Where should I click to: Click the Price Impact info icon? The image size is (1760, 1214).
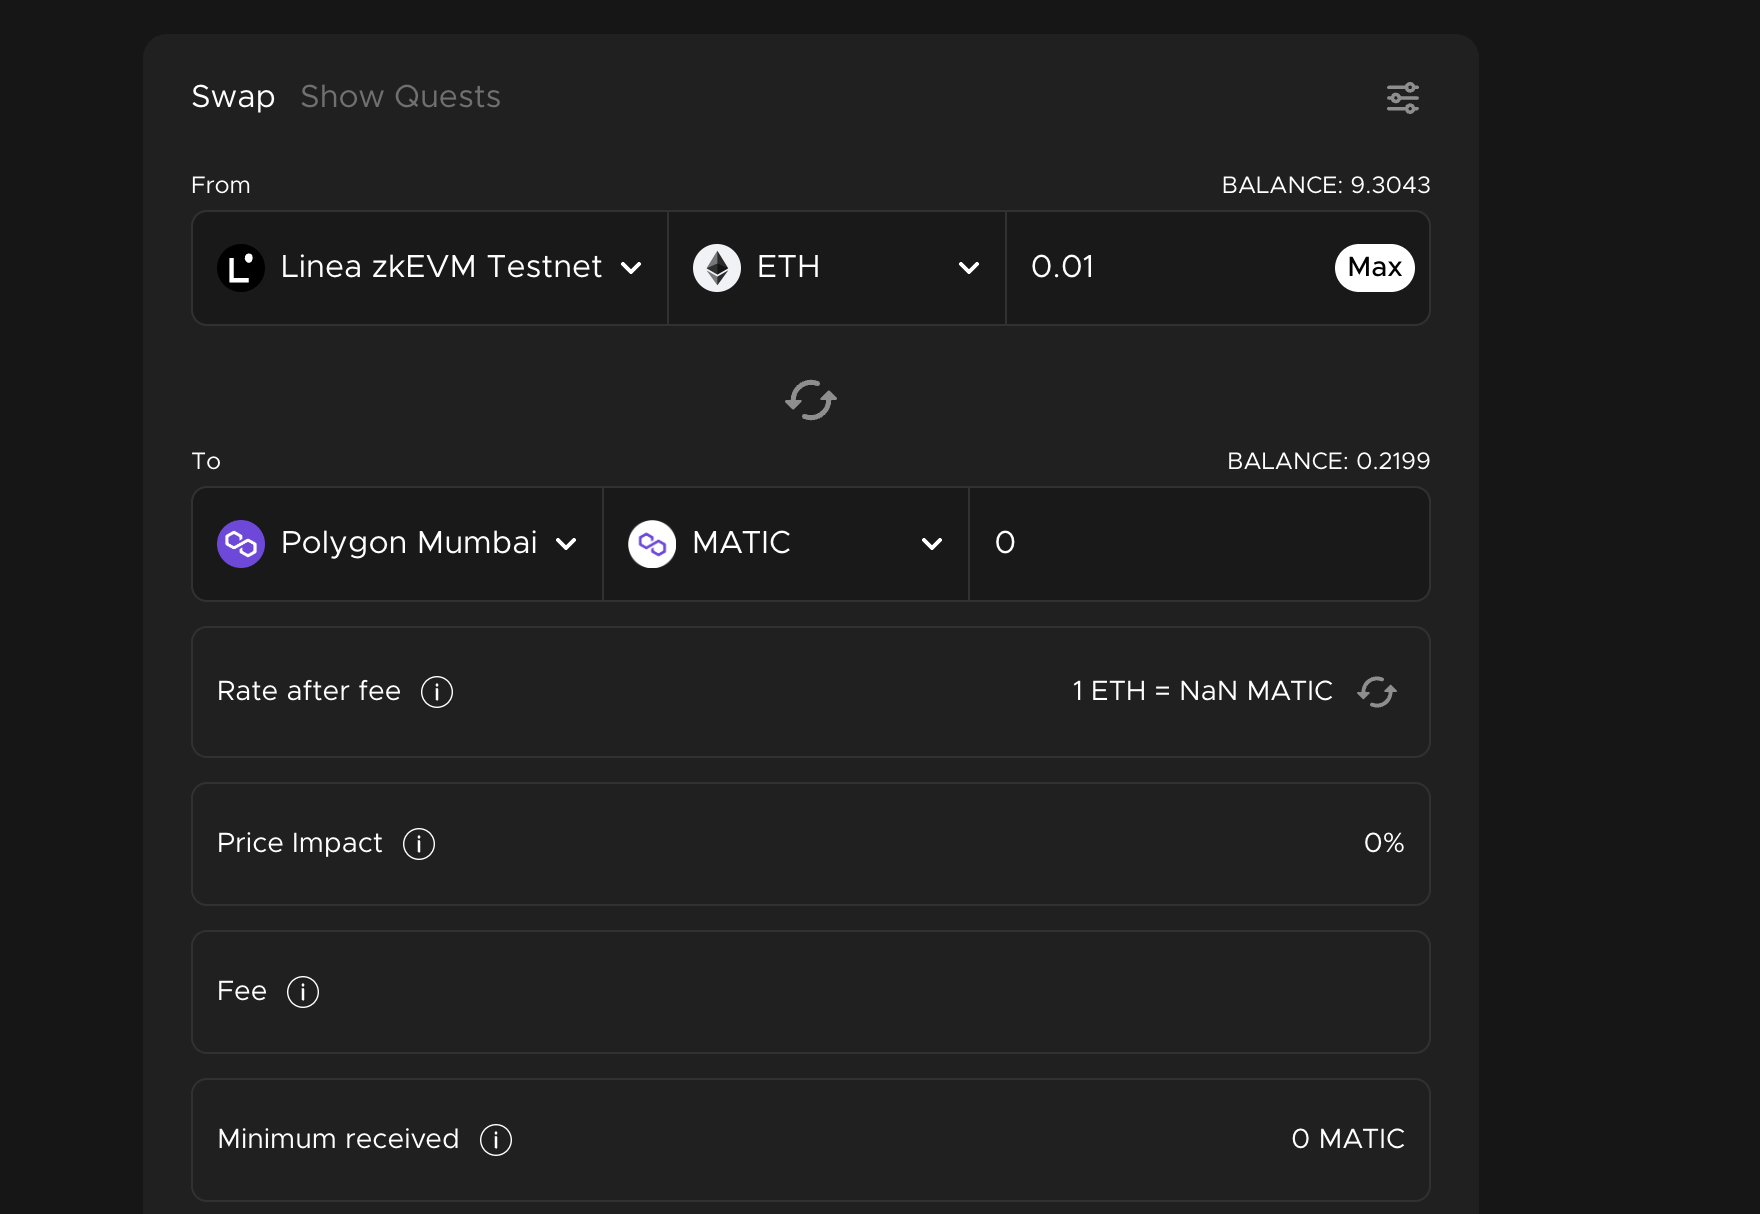[419, 844]
